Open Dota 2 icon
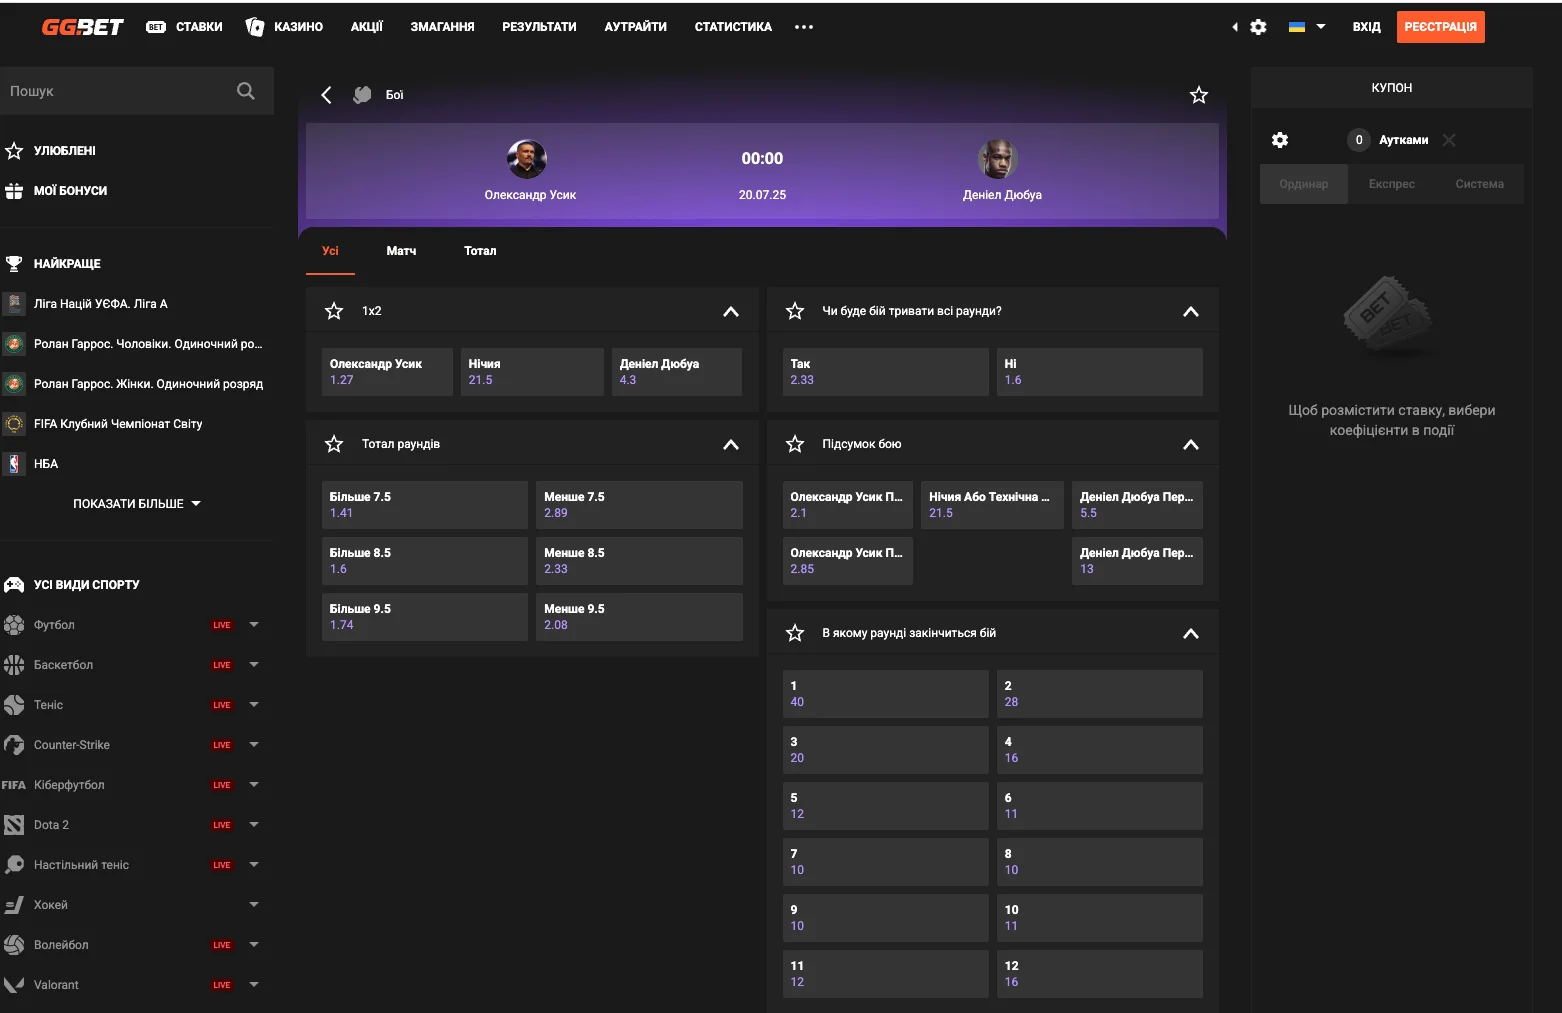The image size is (1562, 1013). [x=14, y=825]
